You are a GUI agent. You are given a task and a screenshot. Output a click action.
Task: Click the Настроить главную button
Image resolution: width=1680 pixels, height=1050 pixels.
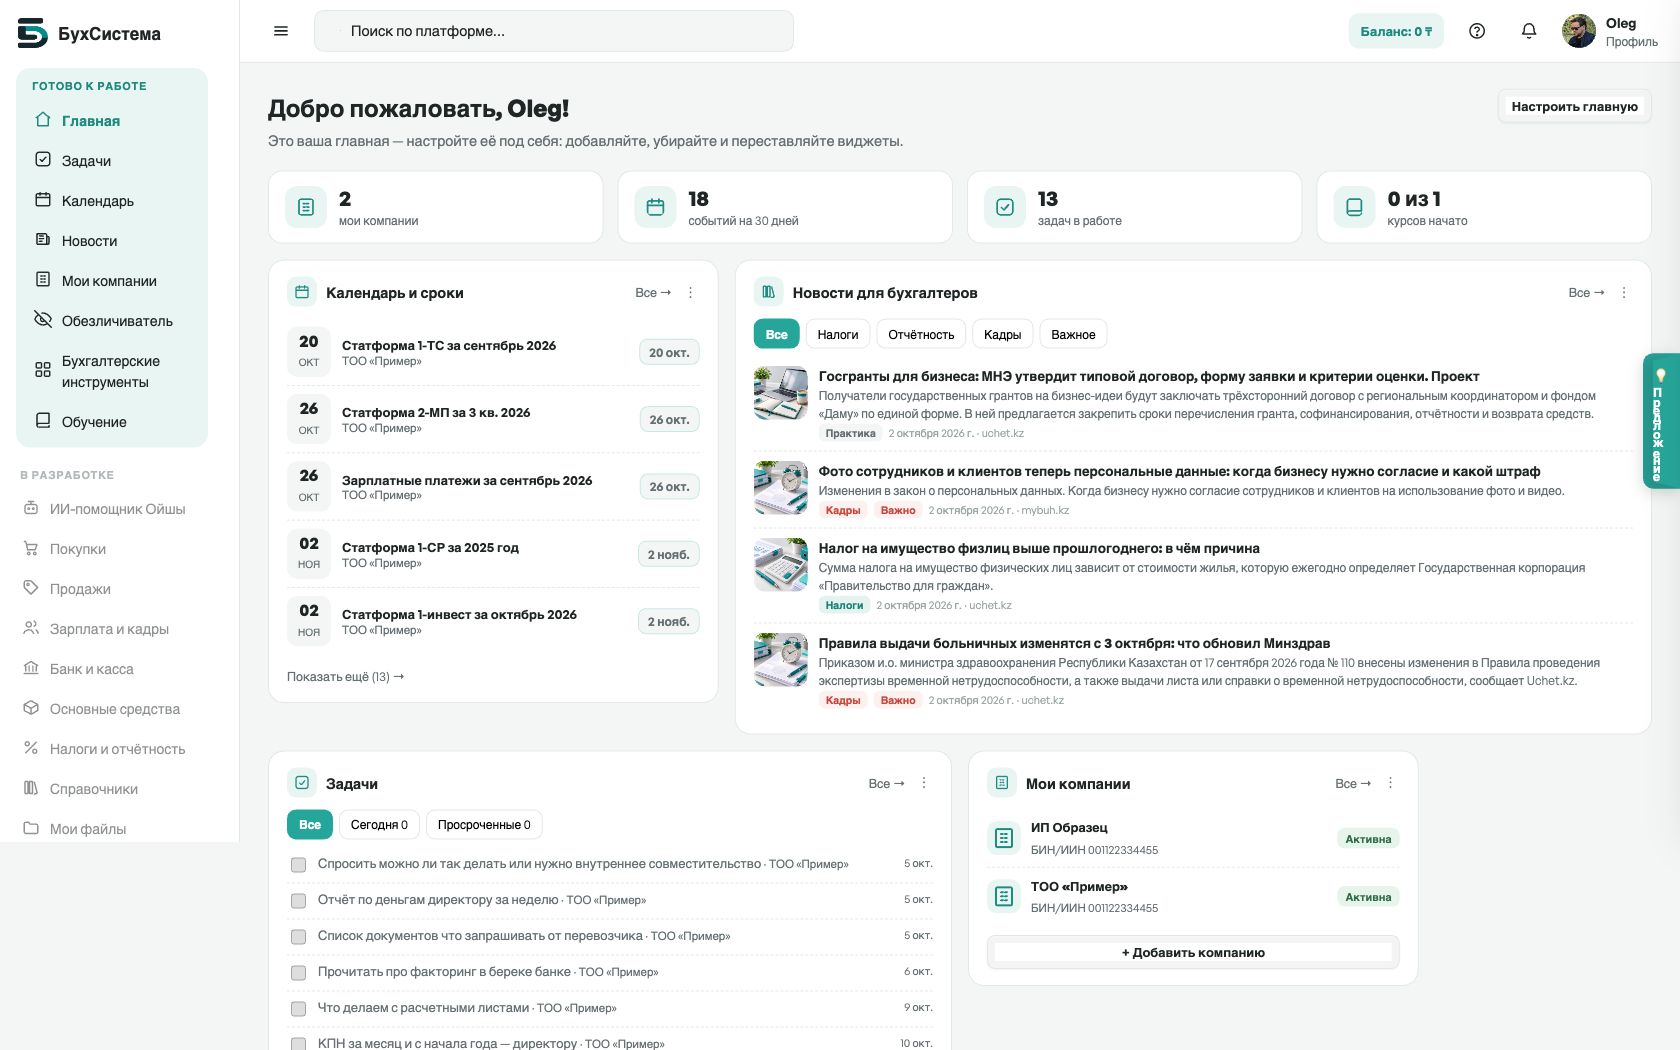point(1574,106)
